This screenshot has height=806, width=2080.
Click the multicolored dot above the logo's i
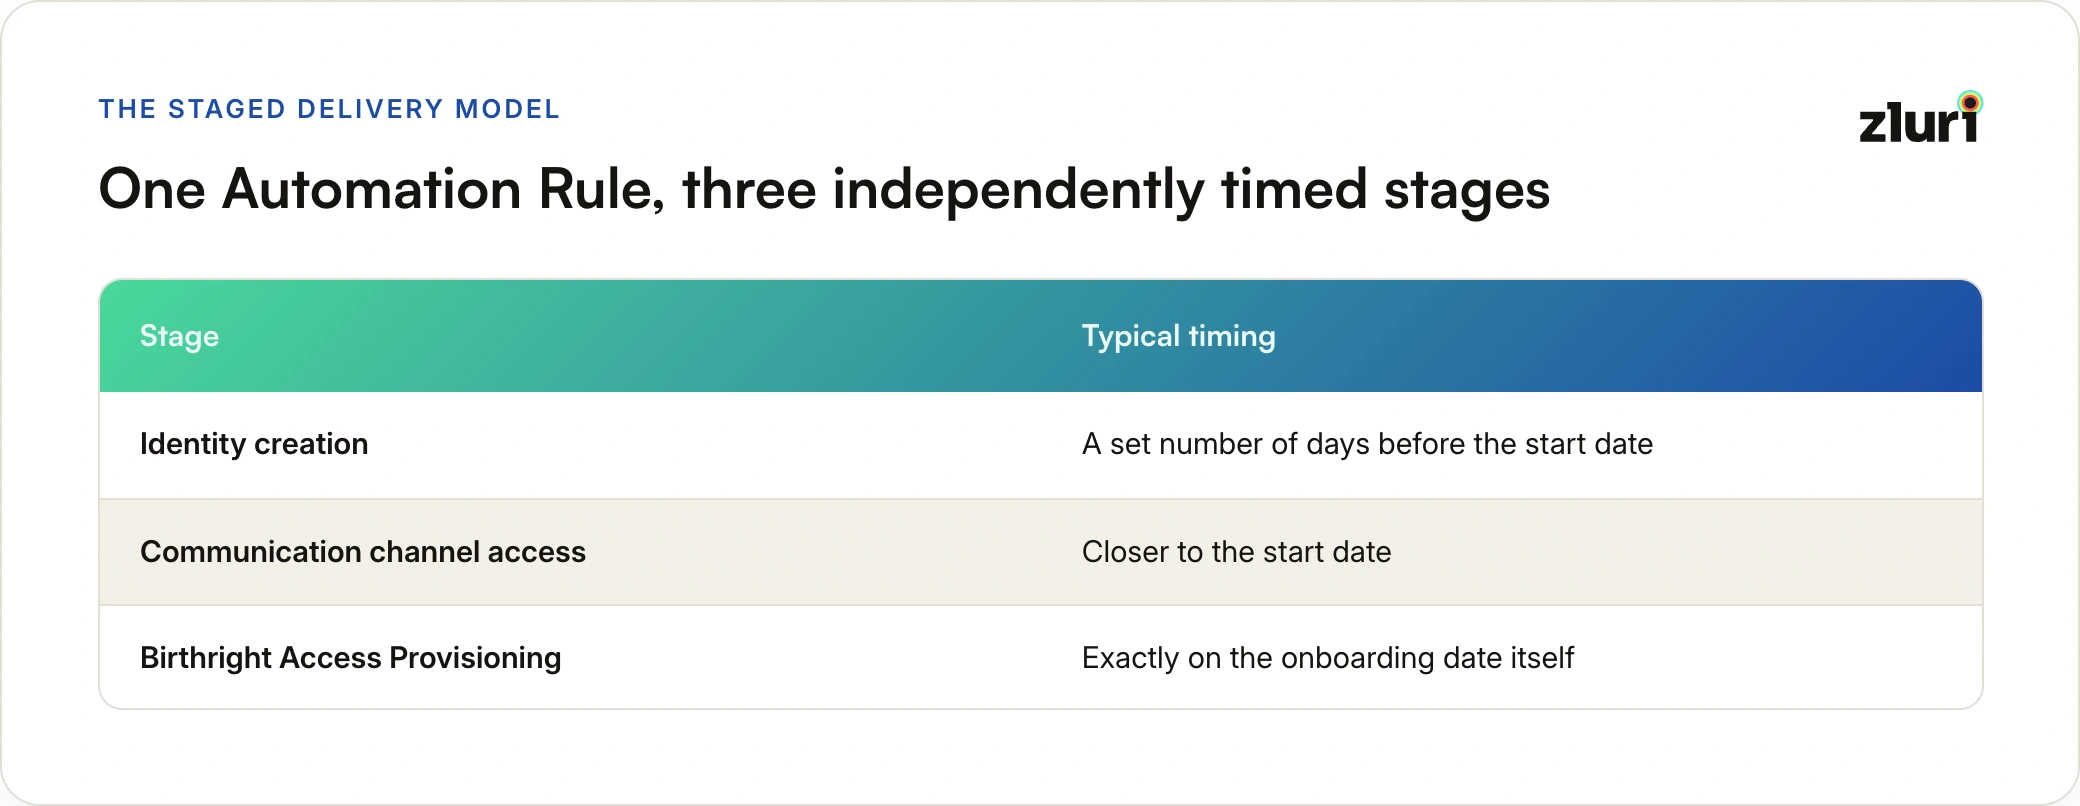[x=1970, y=102]
